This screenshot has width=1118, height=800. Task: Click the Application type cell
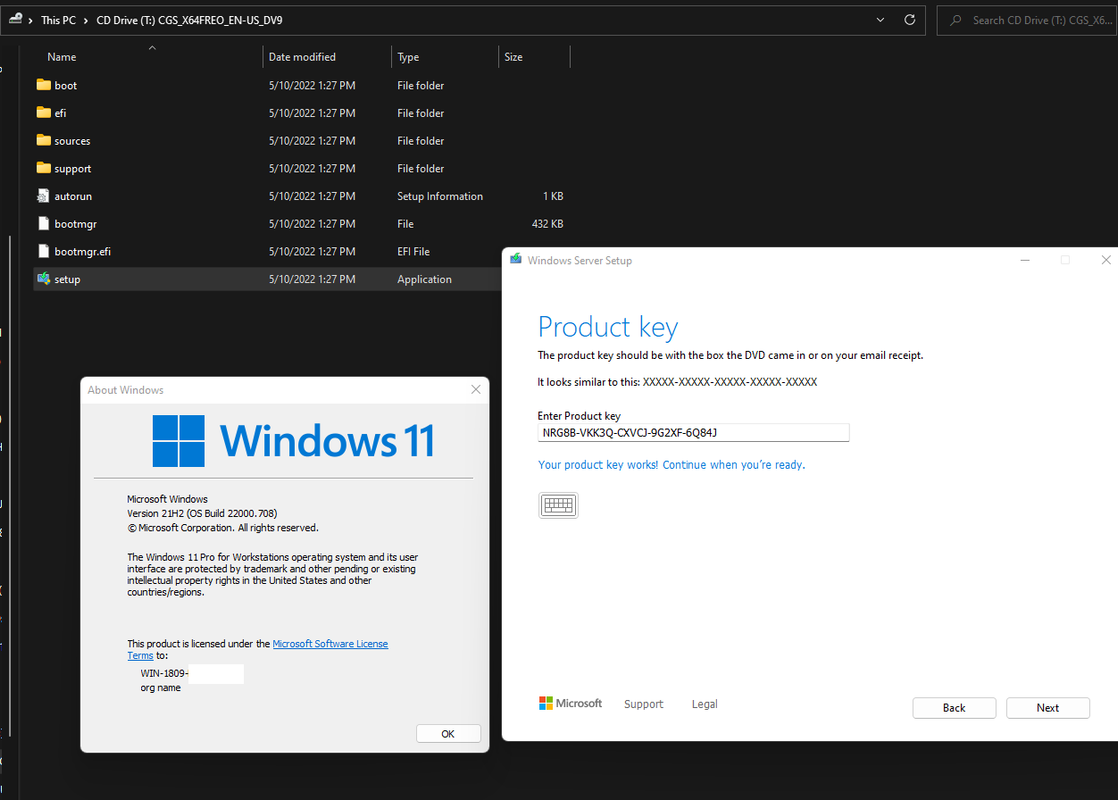[x=424, y=280]
